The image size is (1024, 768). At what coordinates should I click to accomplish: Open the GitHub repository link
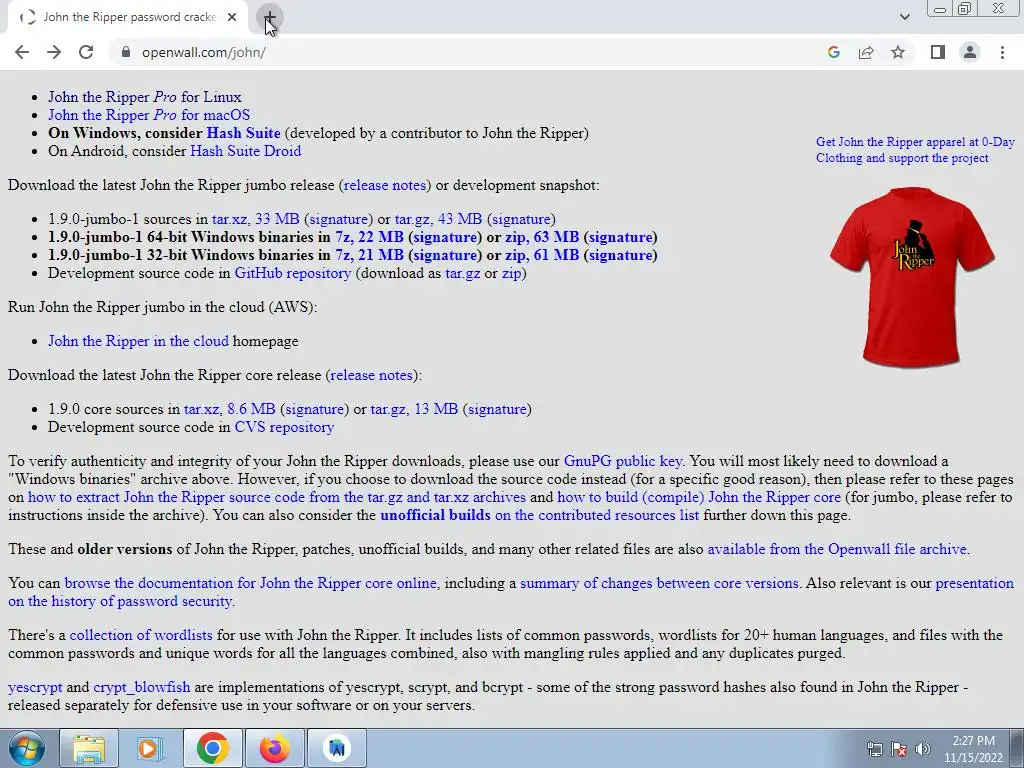click(293, 274)
